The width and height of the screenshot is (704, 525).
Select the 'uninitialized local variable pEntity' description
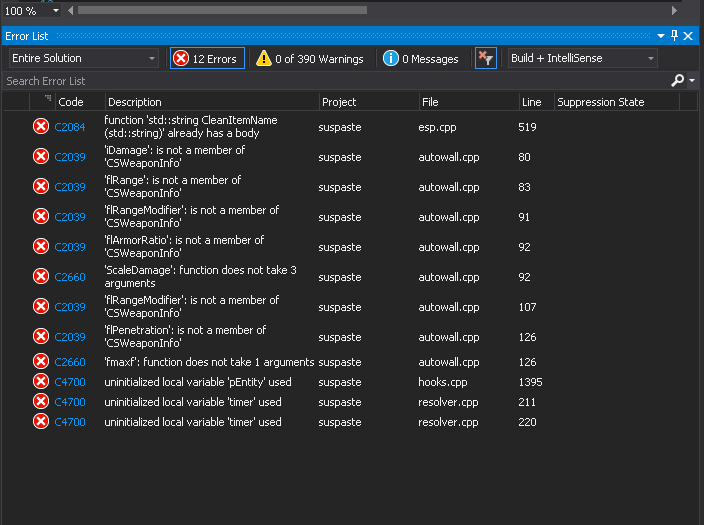click(x=198, y=382)
